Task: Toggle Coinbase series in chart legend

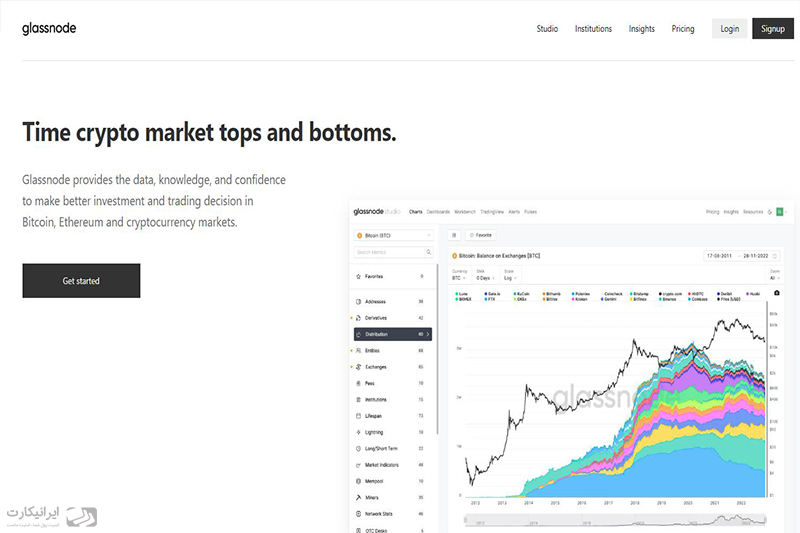Action: coord(697,299)
